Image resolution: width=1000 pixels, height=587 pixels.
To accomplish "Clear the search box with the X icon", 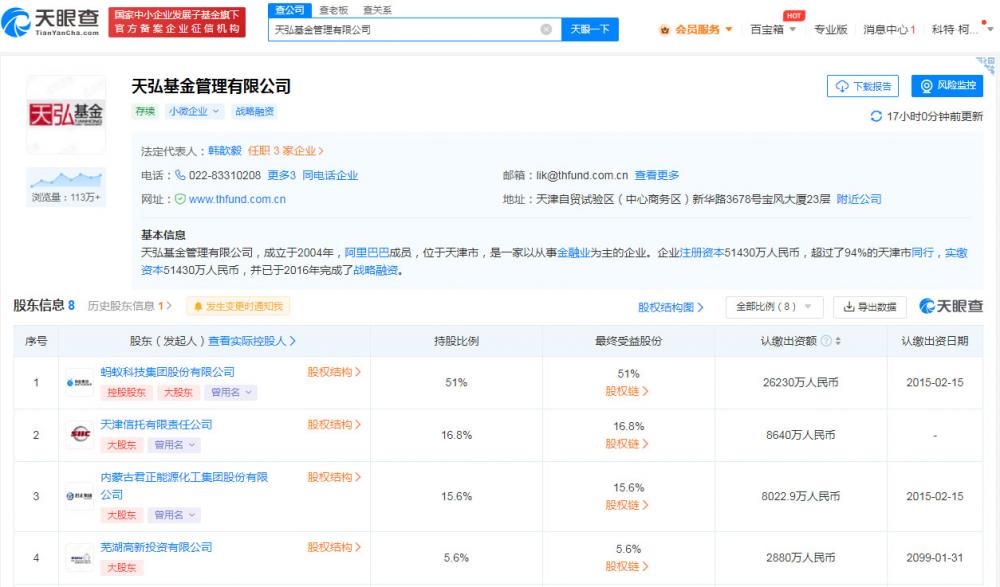I will click(x=546, y=29).
